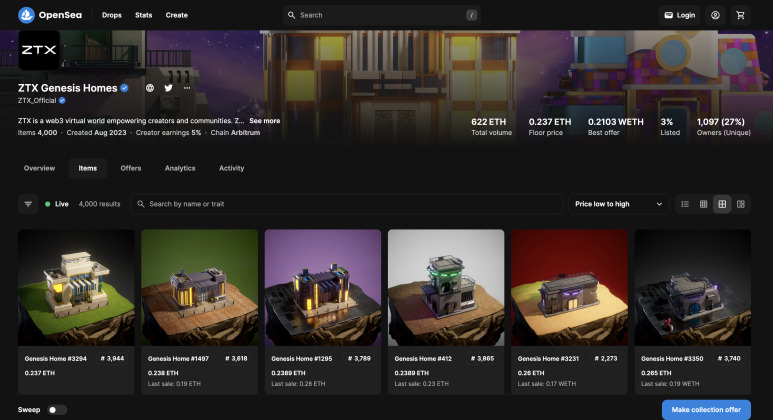Expand description with See more
773x420 pixels.
265,121
